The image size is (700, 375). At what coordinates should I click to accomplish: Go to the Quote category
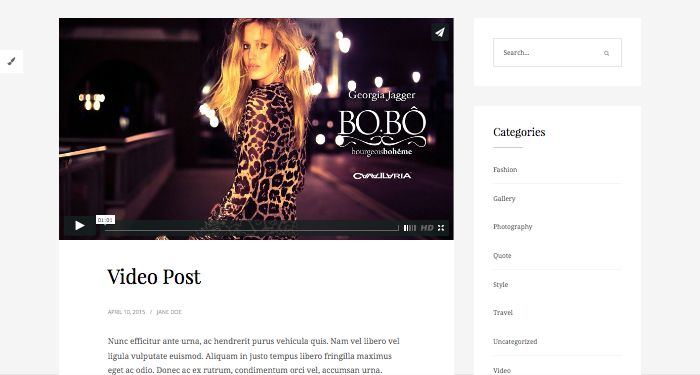[502, 256]
